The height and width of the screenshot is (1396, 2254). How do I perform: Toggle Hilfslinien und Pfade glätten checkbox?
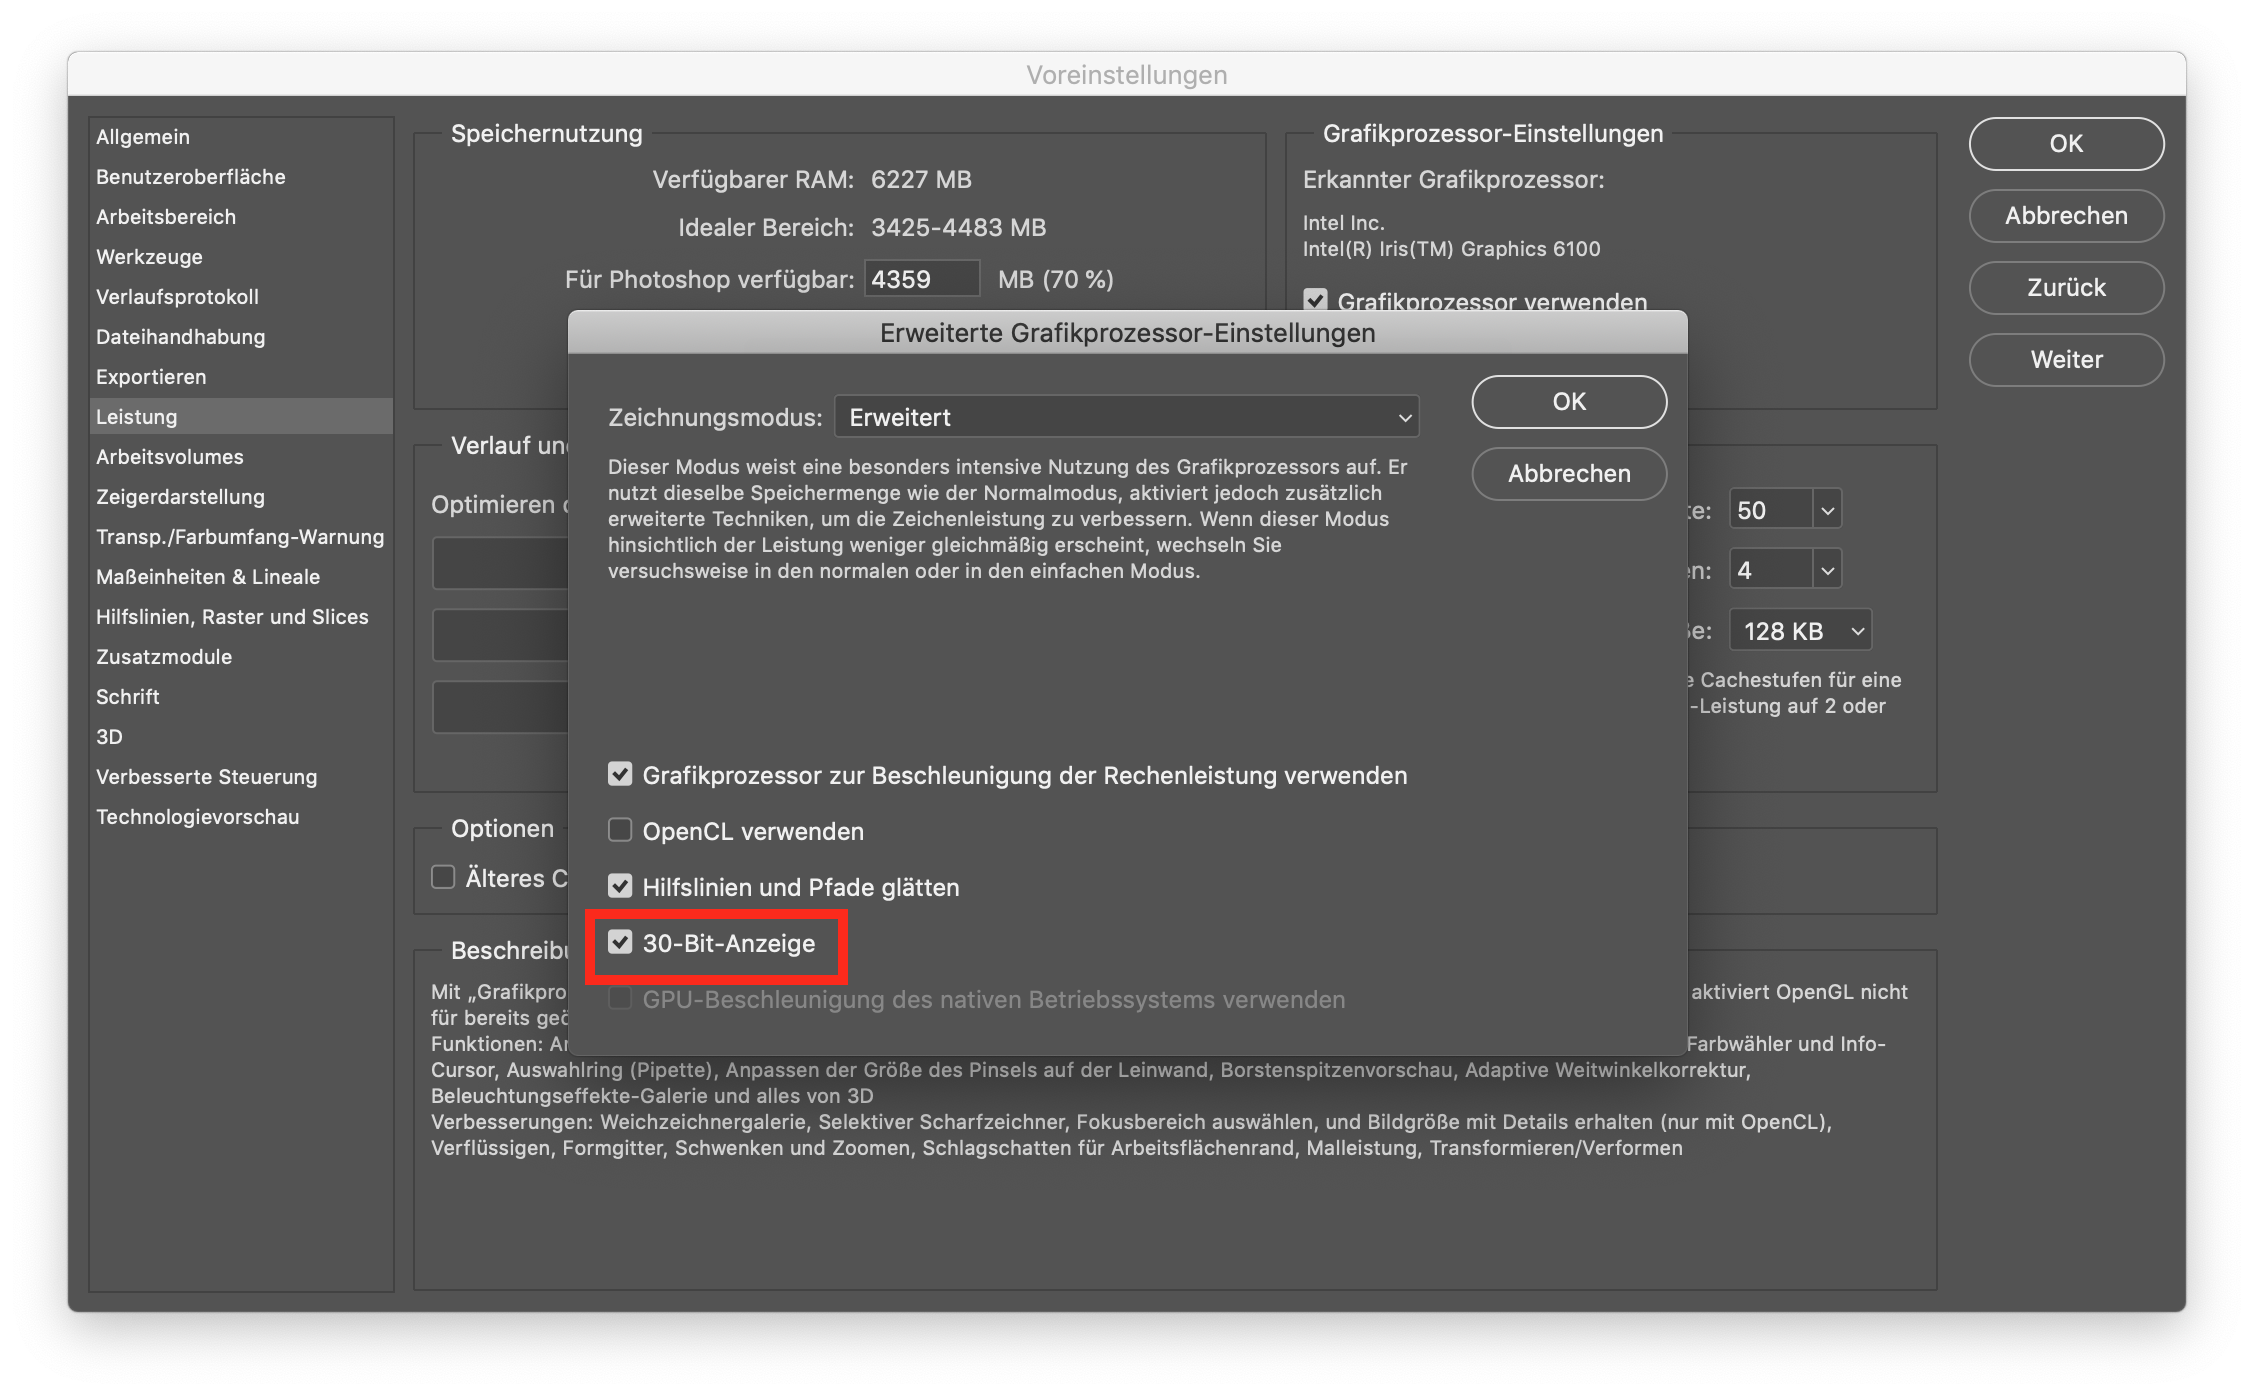(620, 887)
